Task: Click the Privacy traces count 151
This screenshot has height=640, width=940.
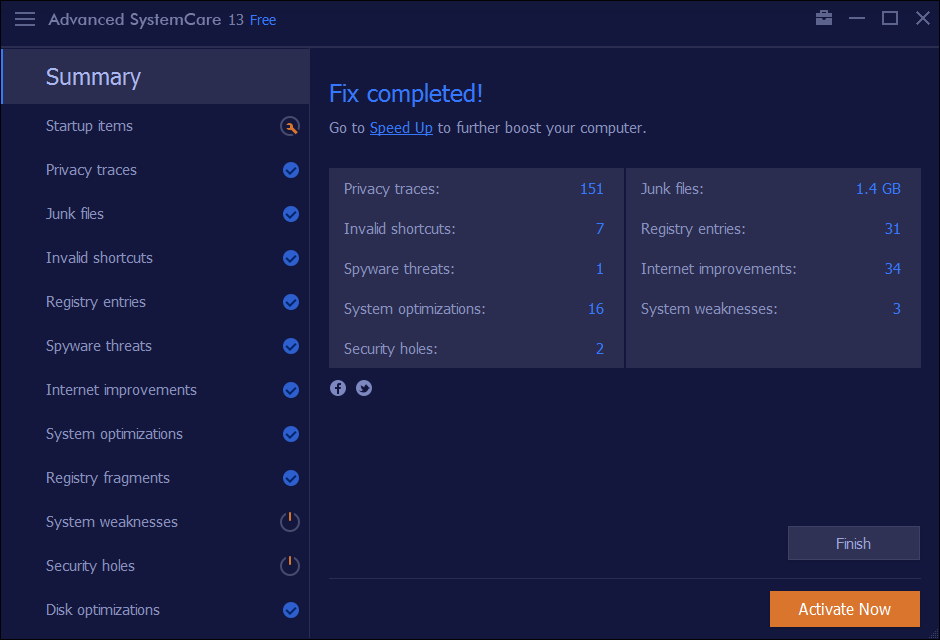Action: pos(592,189)
